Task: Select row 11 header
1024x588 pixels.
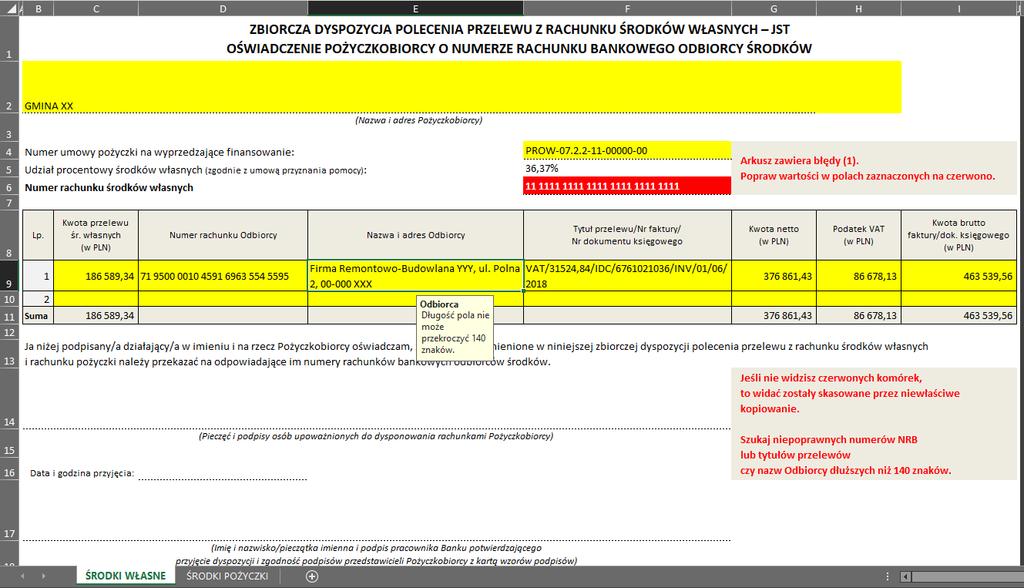Action: (x=10, y=316)
